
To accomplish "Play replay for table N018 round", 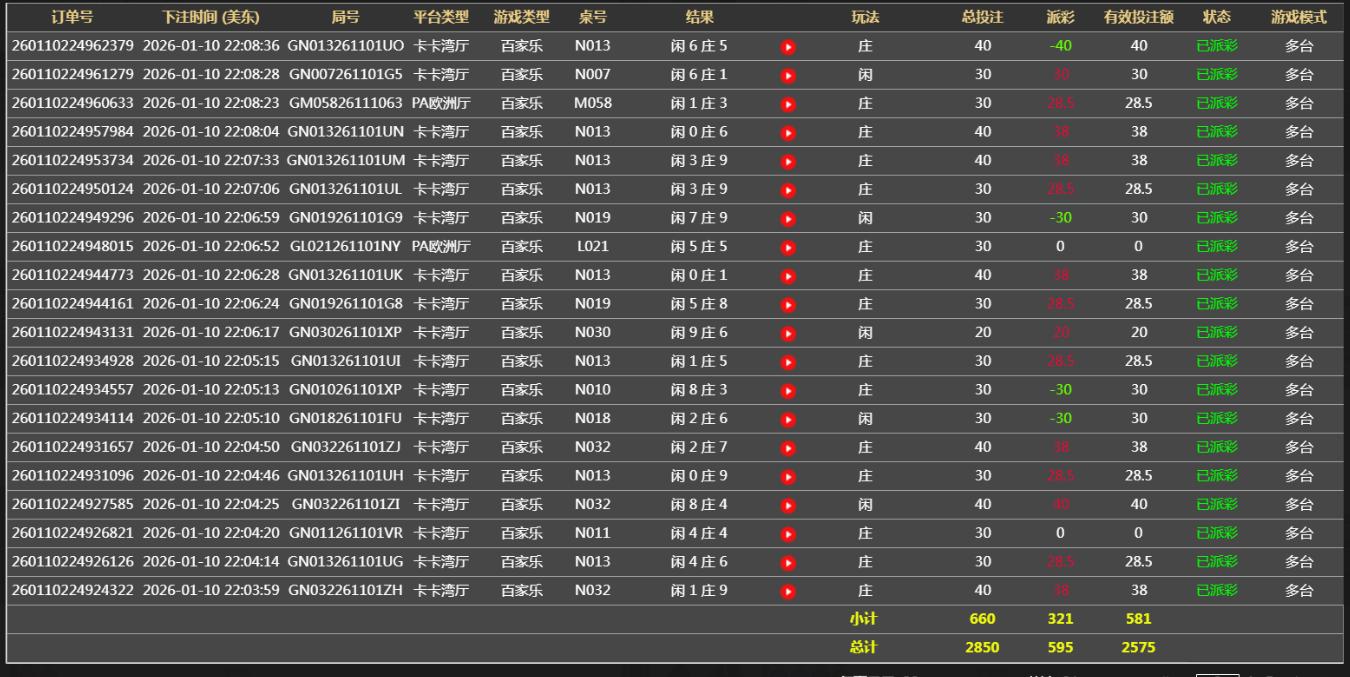I will (x=788, y=419).
